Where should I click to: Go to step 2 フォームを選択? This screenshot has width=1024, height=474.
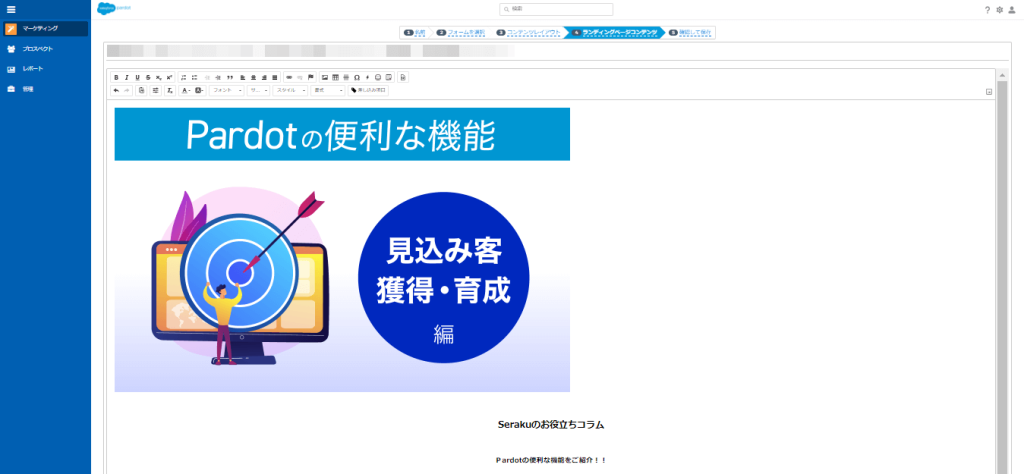pos(462,33)
